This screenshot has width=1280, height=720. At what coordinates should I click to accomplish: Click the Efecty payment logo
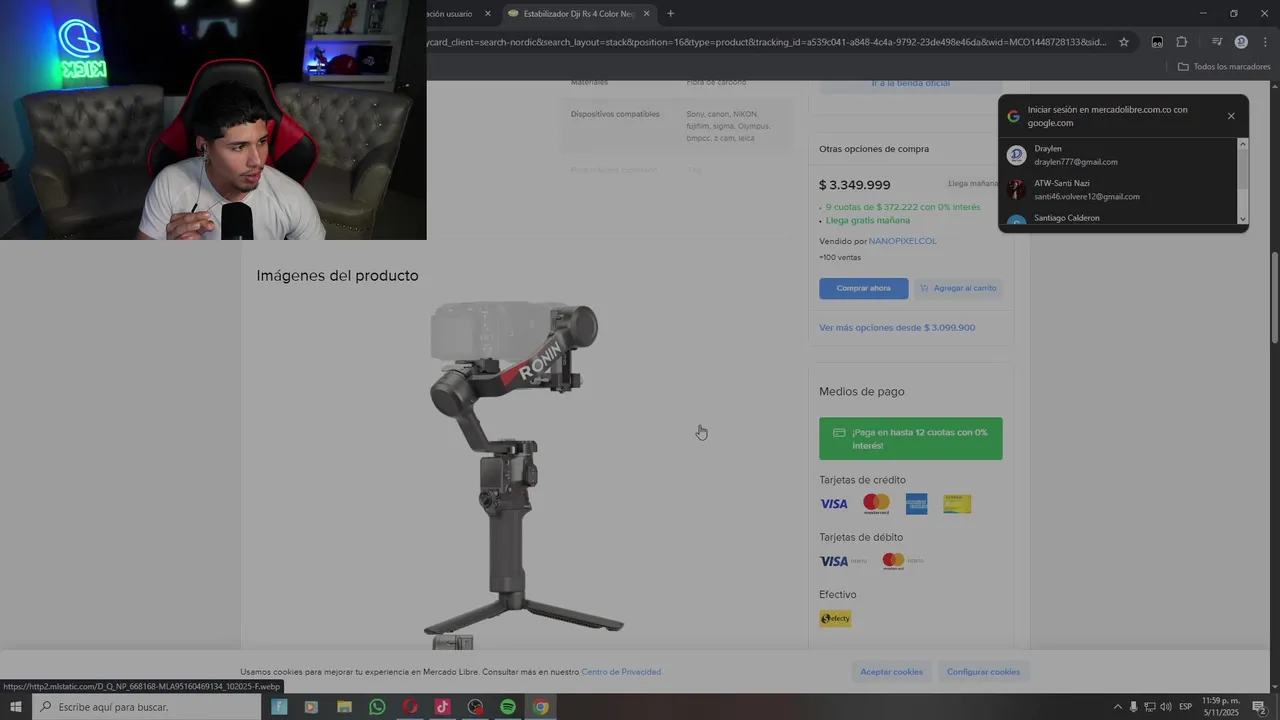pyautogui.click(x=836, y=619)
